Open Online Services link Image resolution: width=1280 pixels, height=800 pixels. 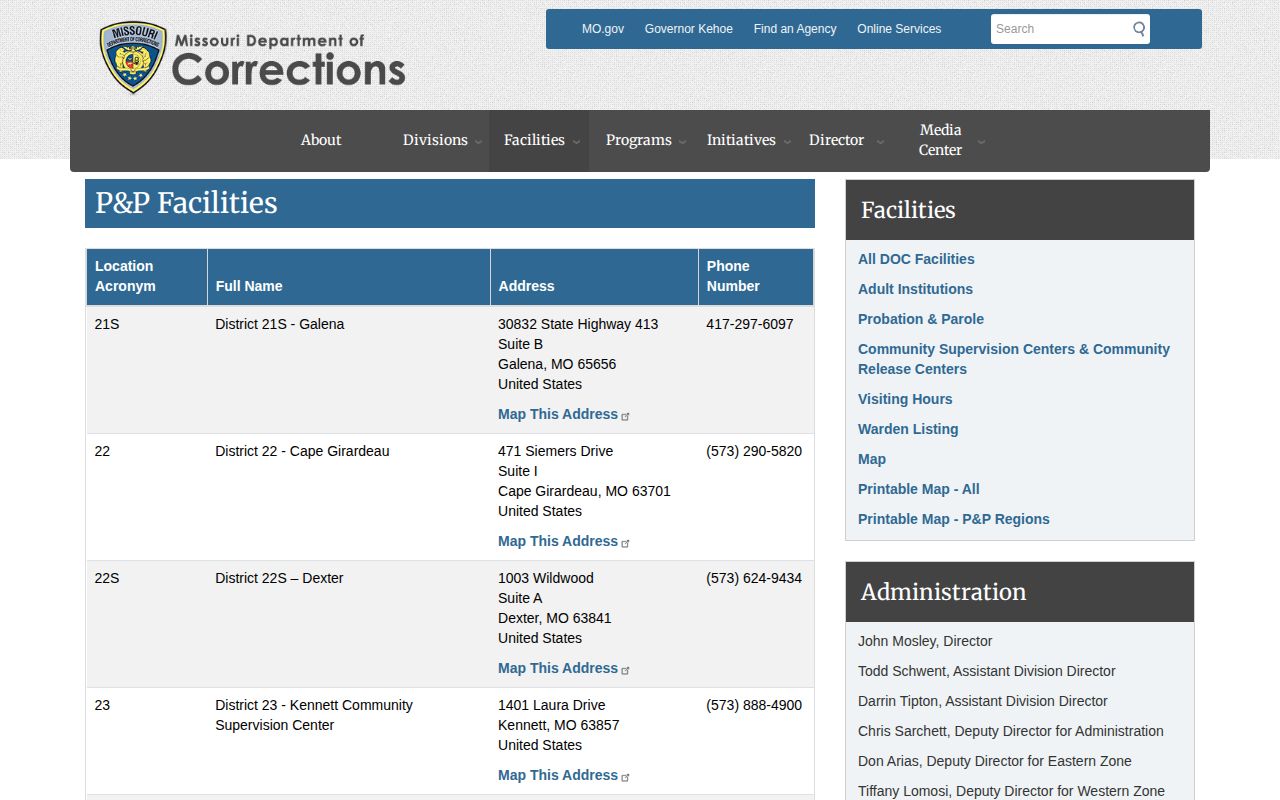[899, 29]
